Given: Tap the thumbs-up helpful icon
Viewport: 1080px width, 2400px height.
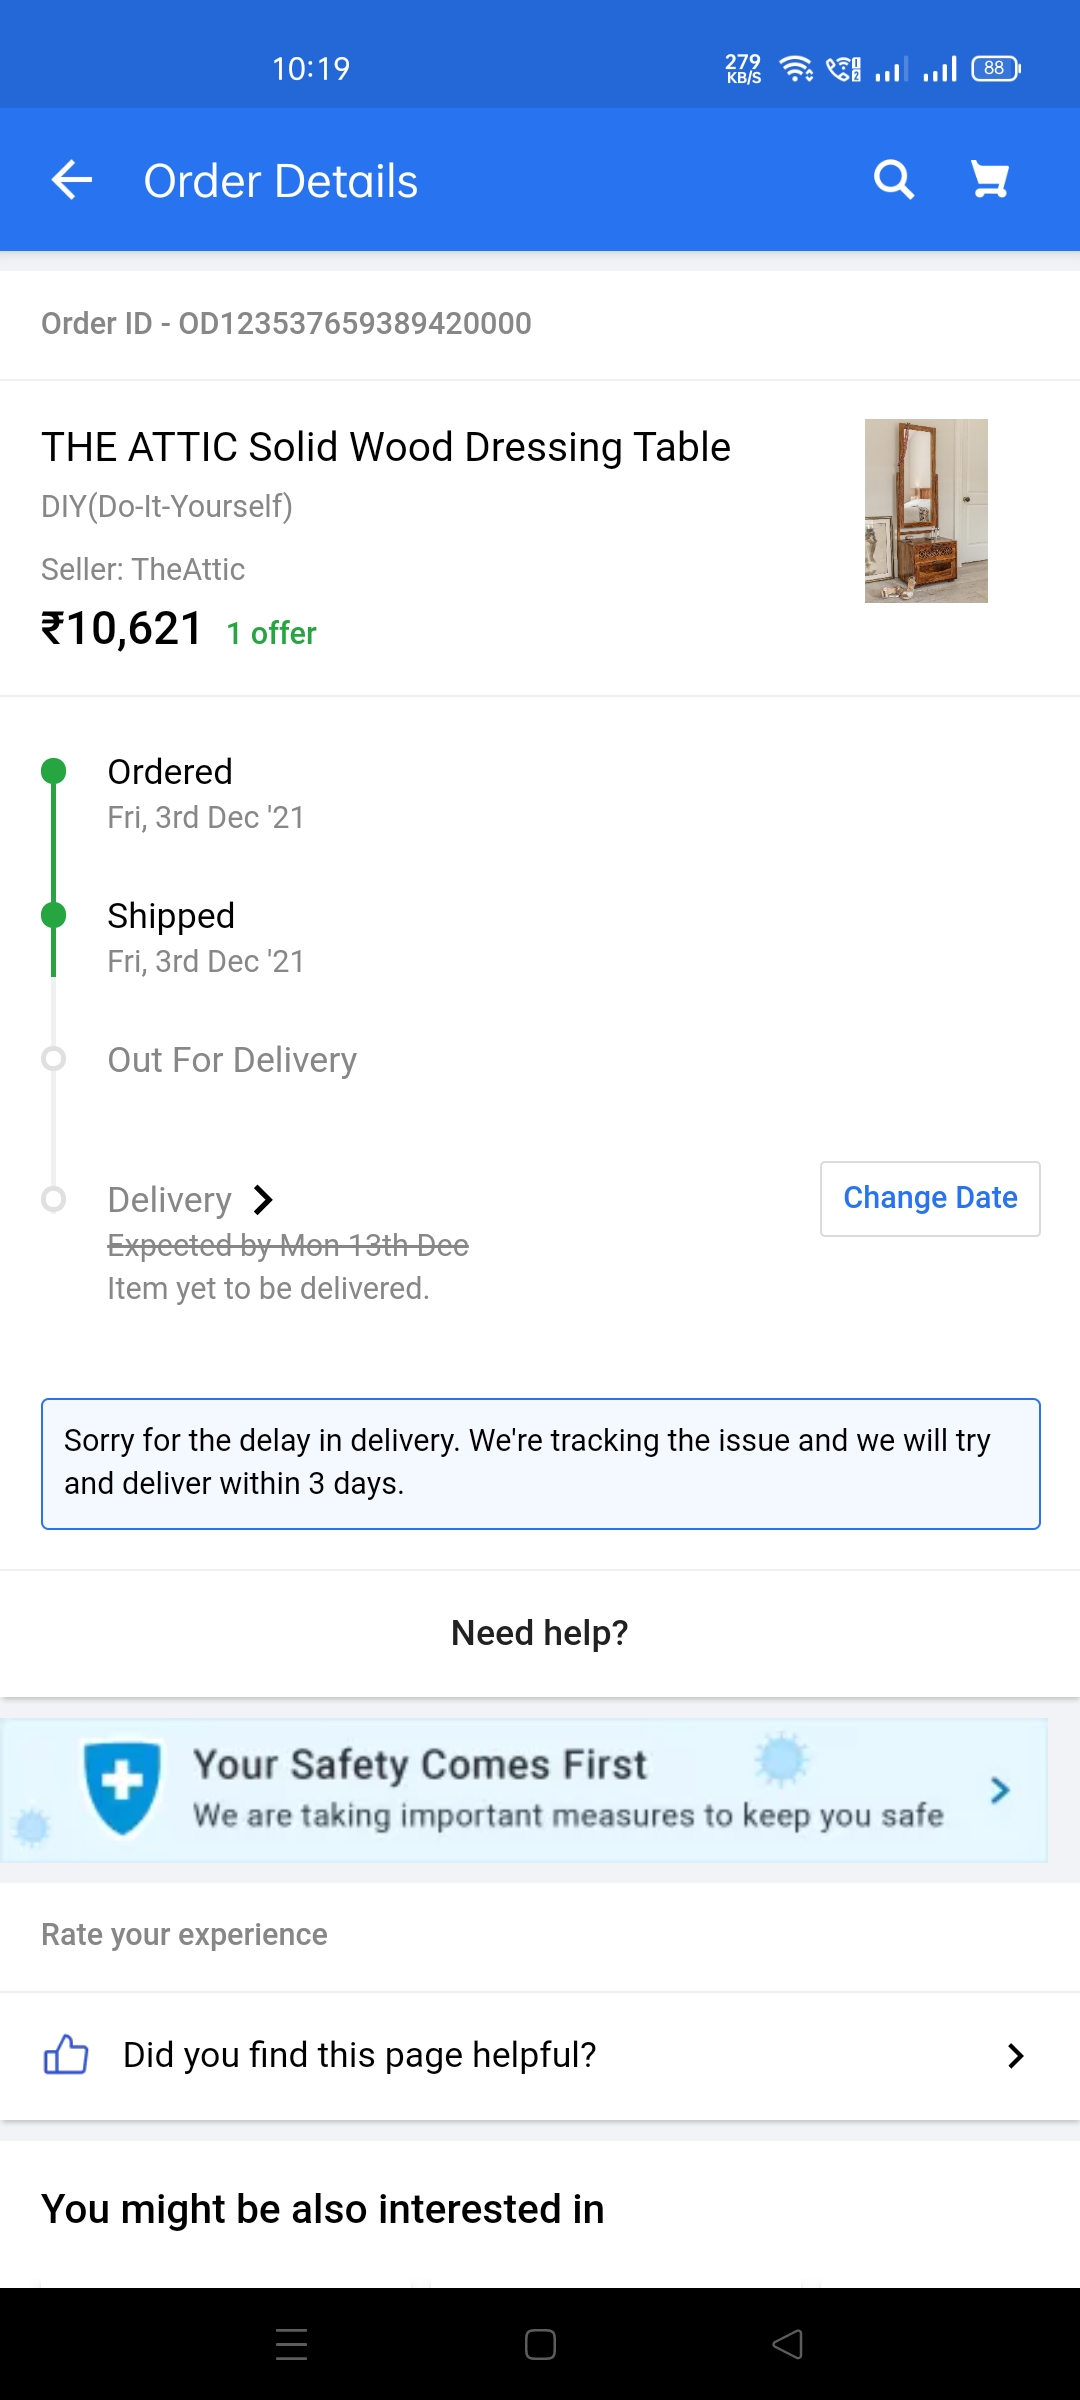Looking at the screenshot, I should 66,2055.
